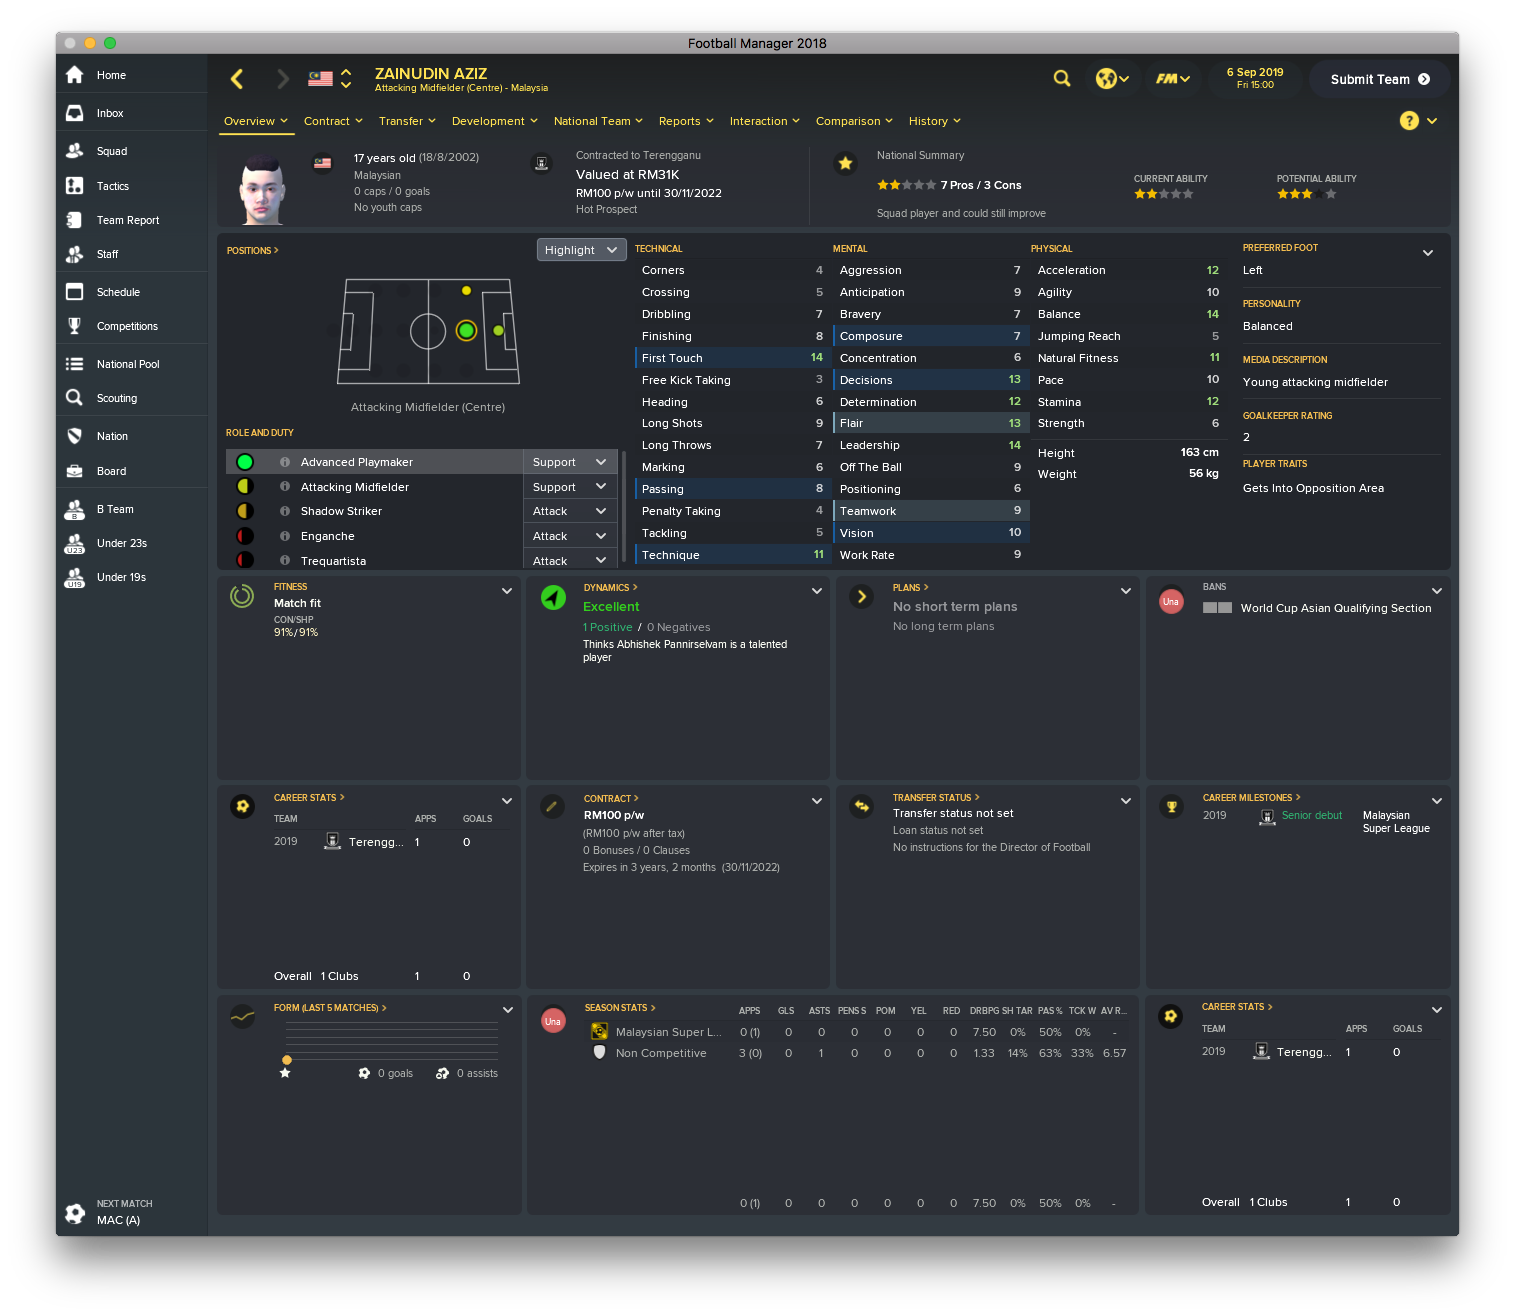This screenshot has height=1316, width=1515.
Task: Open the History tab menu
Action: 935,121
